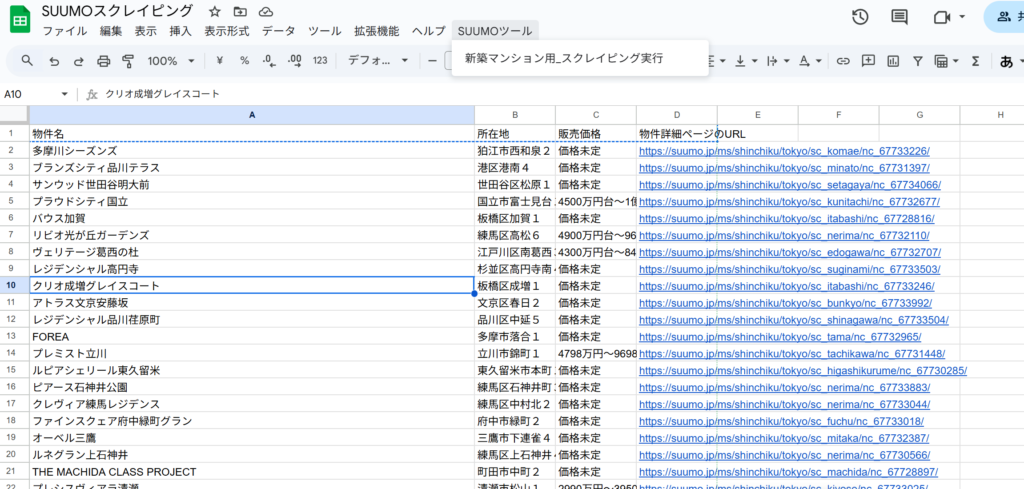
Task: Open the デフォ... font dropdown
Action: (377, 61)
